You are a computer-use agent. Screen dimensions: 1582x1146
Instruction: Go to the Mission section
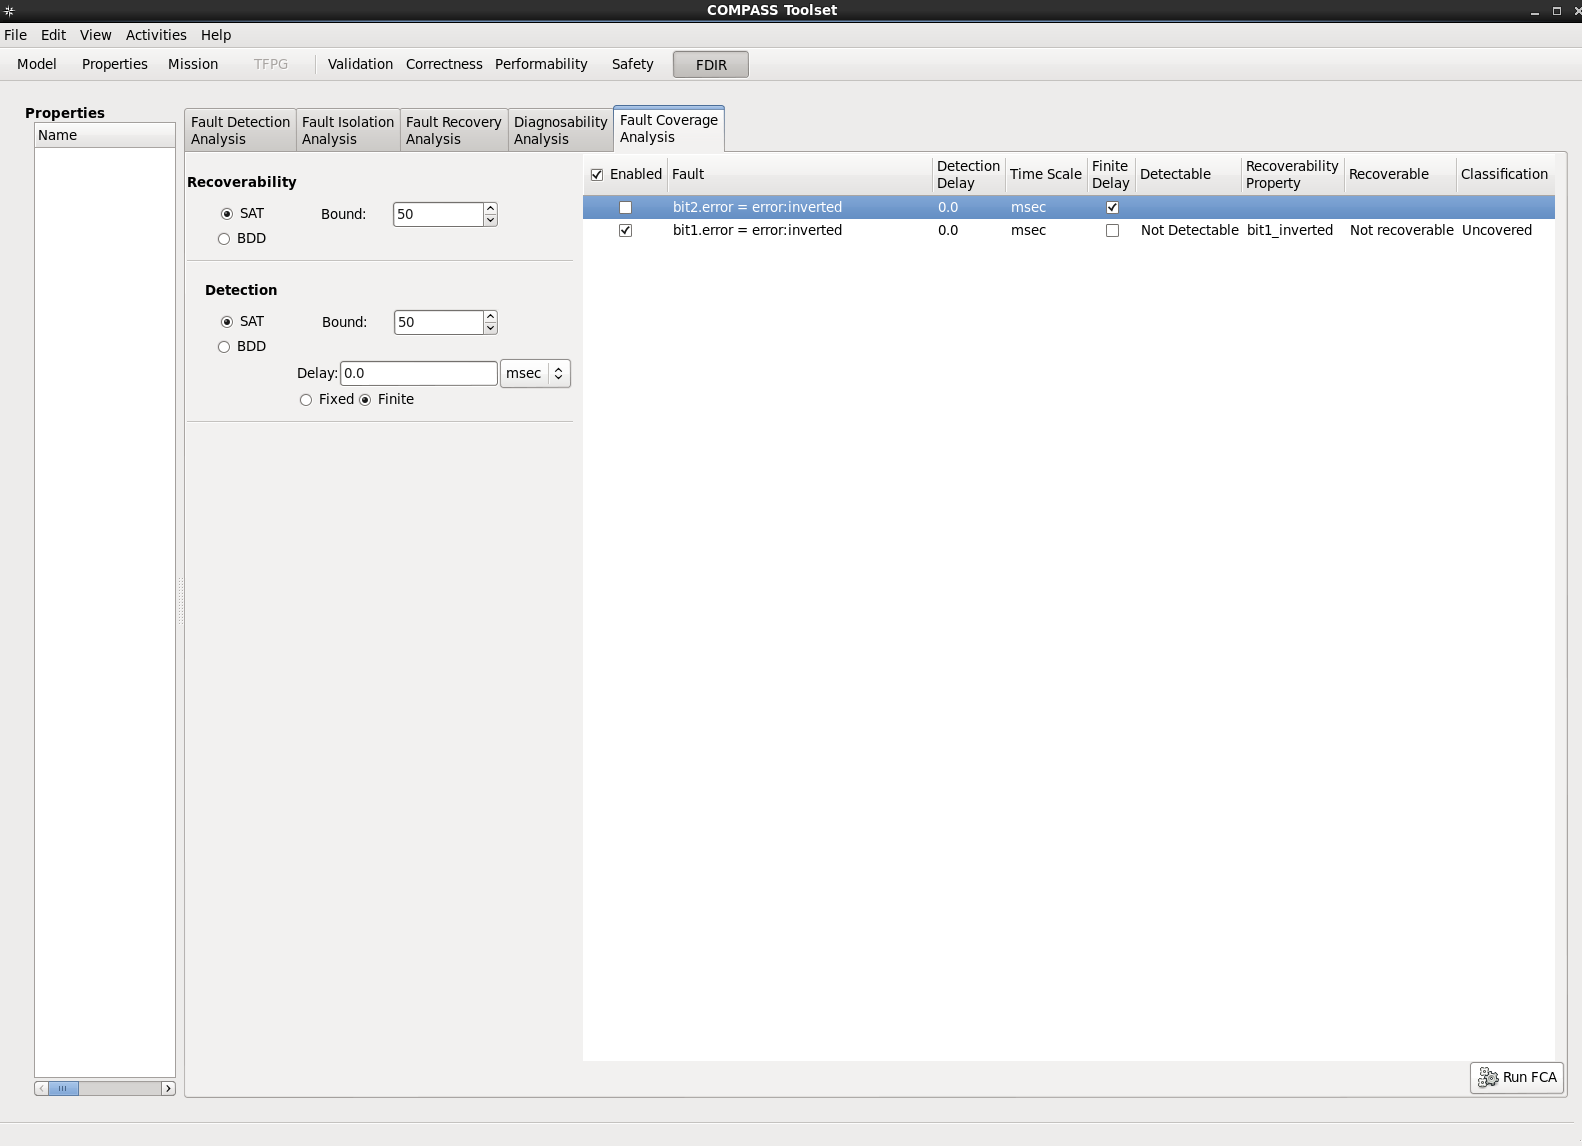pos(193,64)
